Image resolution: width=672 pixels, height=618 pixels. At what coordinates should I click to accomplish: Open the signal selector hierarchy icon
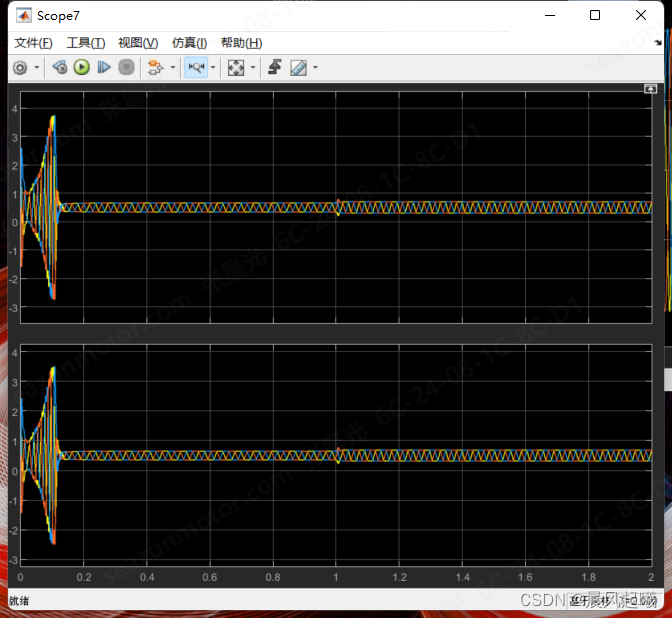click(155, 68)
